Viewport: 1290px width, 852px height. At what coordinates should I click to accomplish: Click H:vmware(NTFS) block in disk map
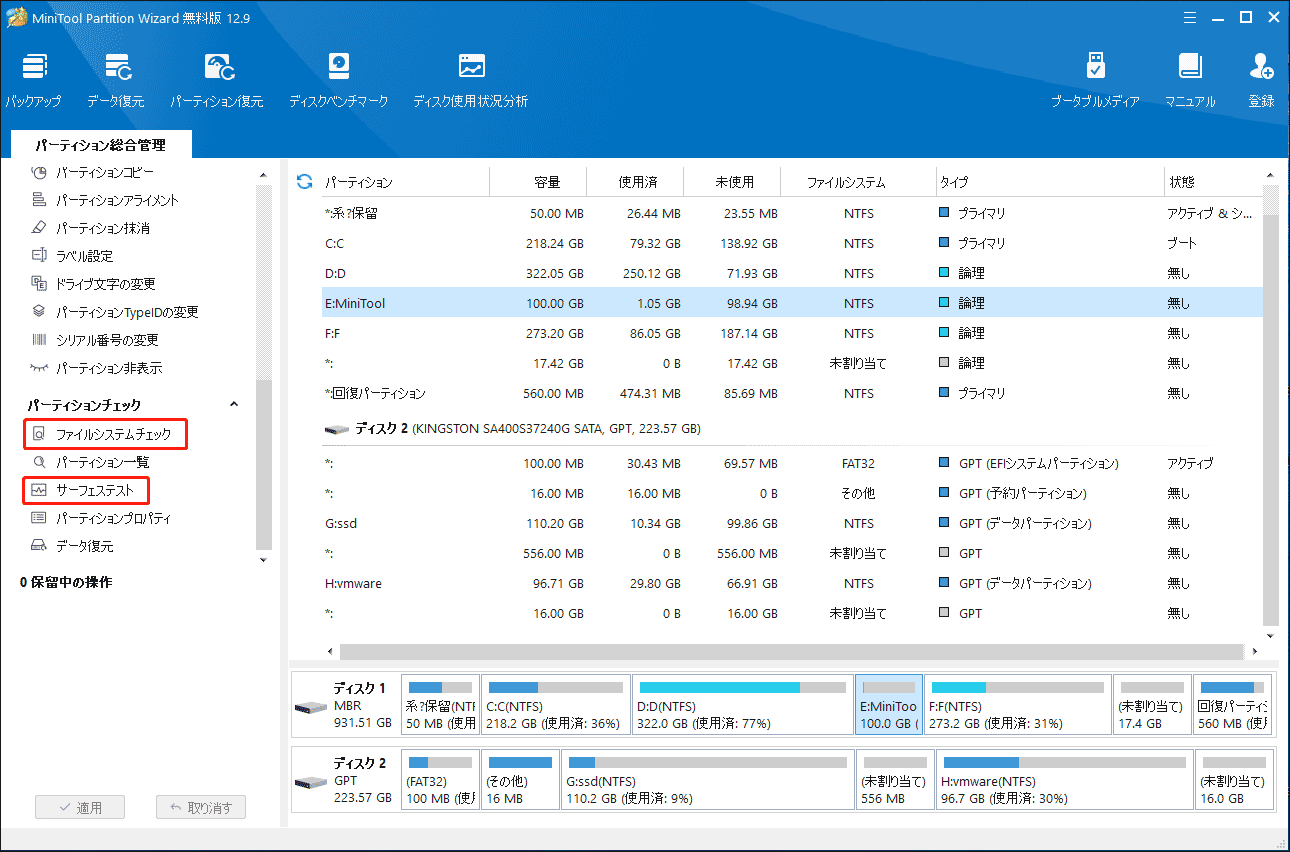pyautogui.click(x=1064, y=780)
